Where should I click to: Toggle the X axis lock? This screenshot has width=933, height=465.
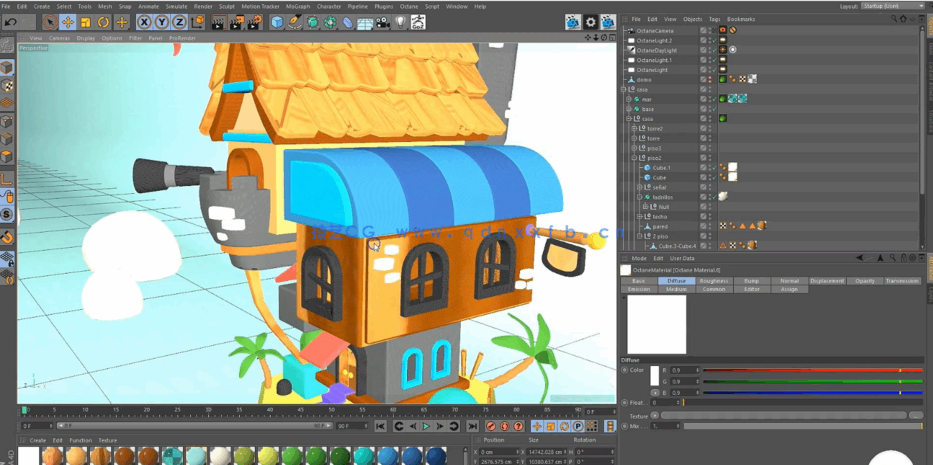pyautogui.click(x=145, y=23)
